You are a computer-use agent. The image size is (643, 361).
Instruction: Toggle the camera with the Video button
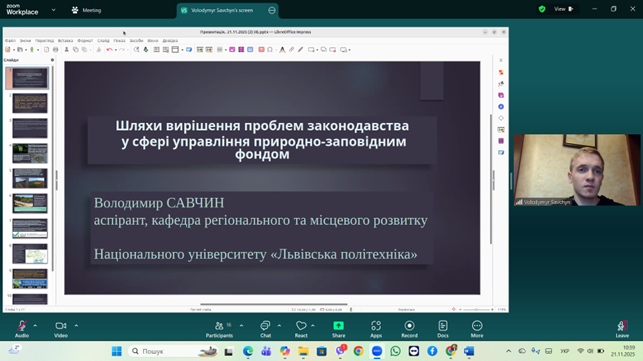[x=61, y=329]
